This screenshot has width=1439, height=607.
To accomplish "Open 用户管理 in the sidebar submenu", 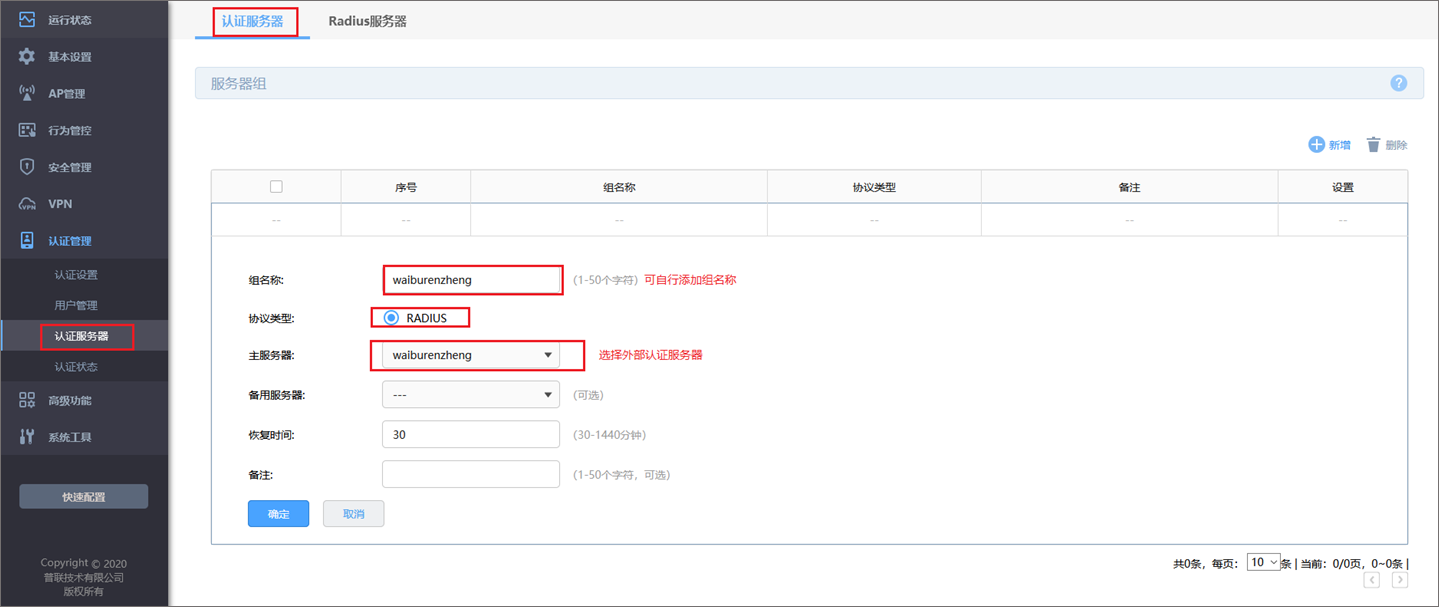I will (76, 306).
